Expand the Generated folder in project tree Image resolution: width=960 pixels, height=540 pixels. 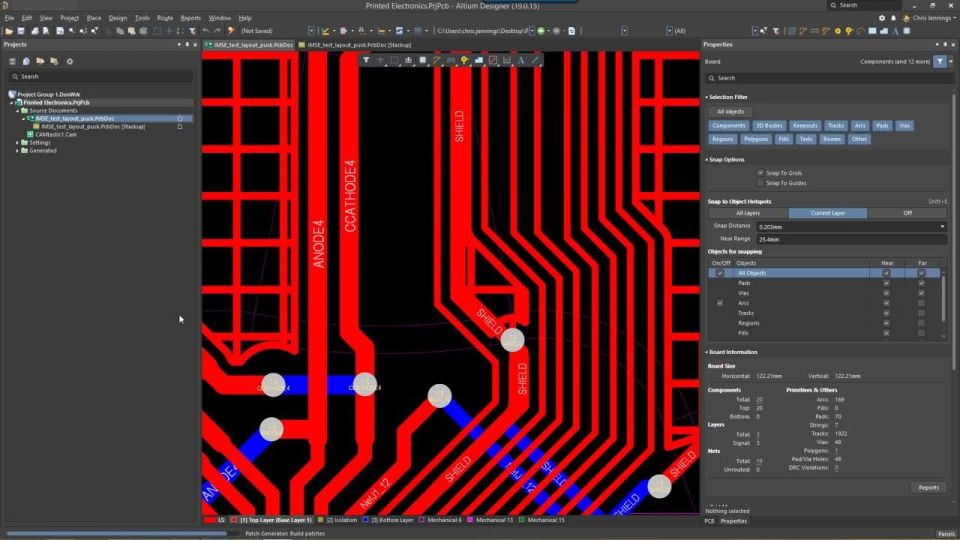(17, 151)
